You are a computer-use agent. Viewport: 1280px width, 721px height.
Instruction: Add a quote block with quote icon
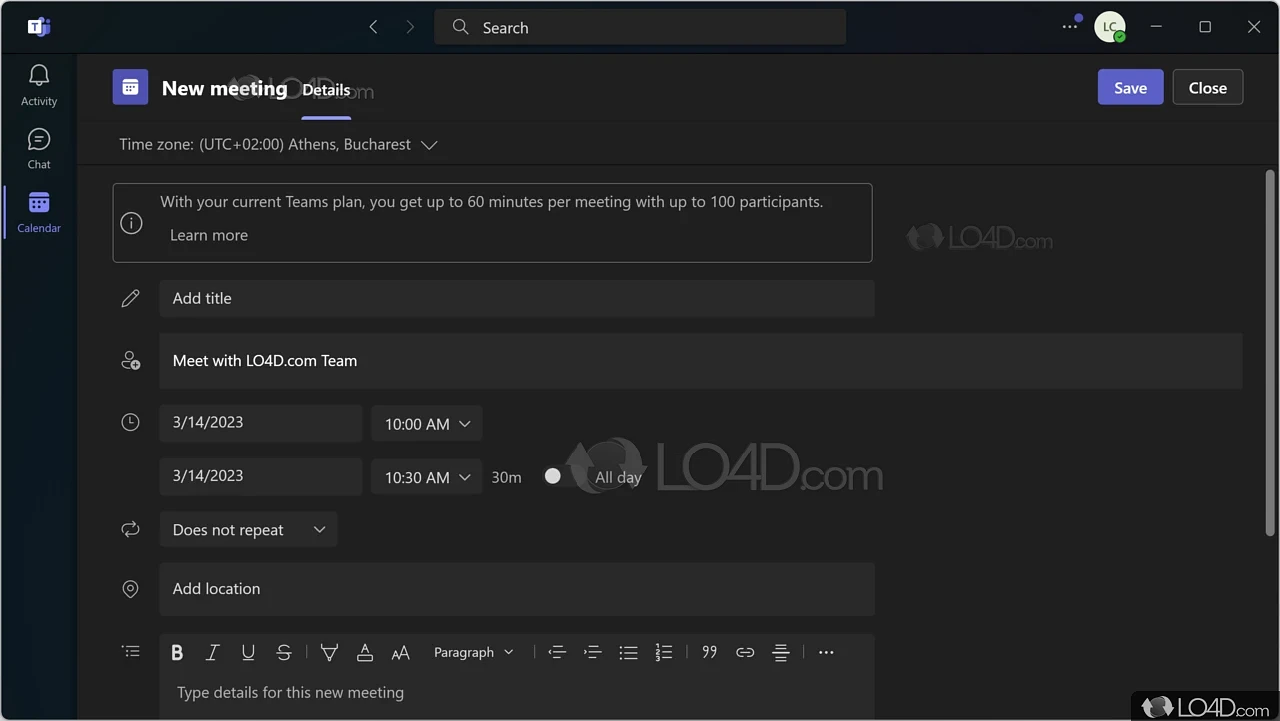[x=709, y=653]
